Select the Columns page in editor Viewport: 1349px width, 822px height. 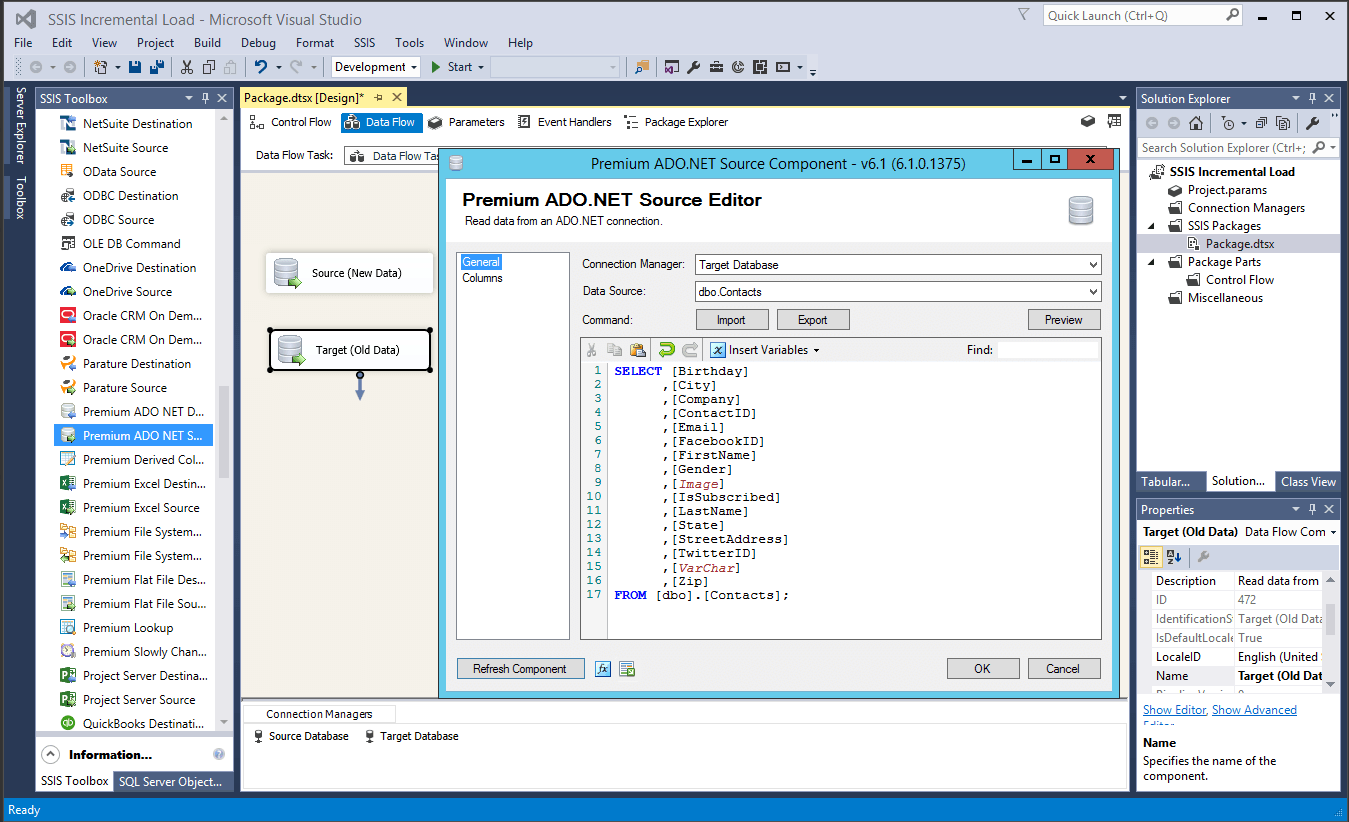click(482, 278)
